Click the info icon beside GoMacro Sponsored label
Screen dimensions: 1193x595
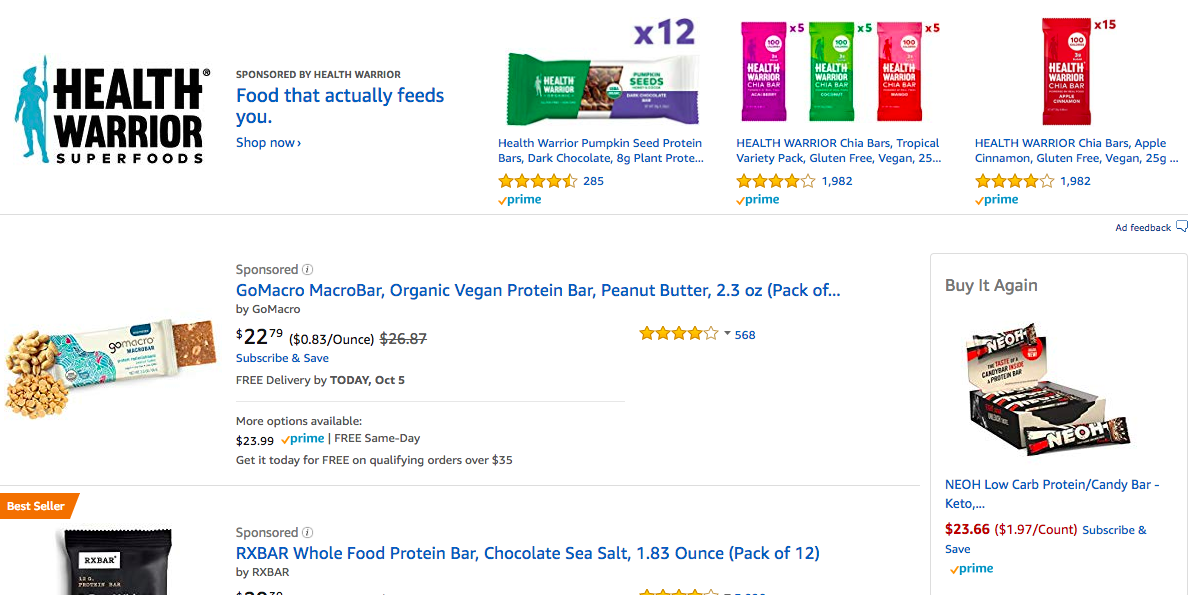[x=307, y=269]
